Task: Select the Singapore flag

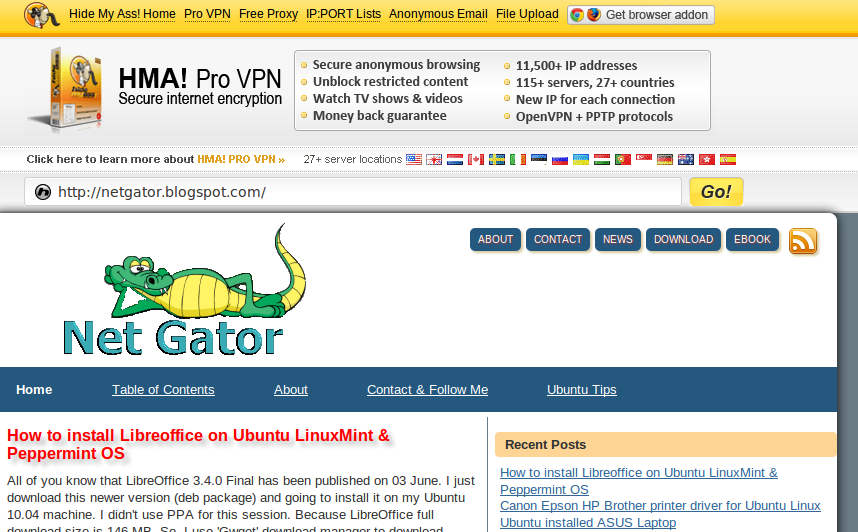Action: (644, 159)
